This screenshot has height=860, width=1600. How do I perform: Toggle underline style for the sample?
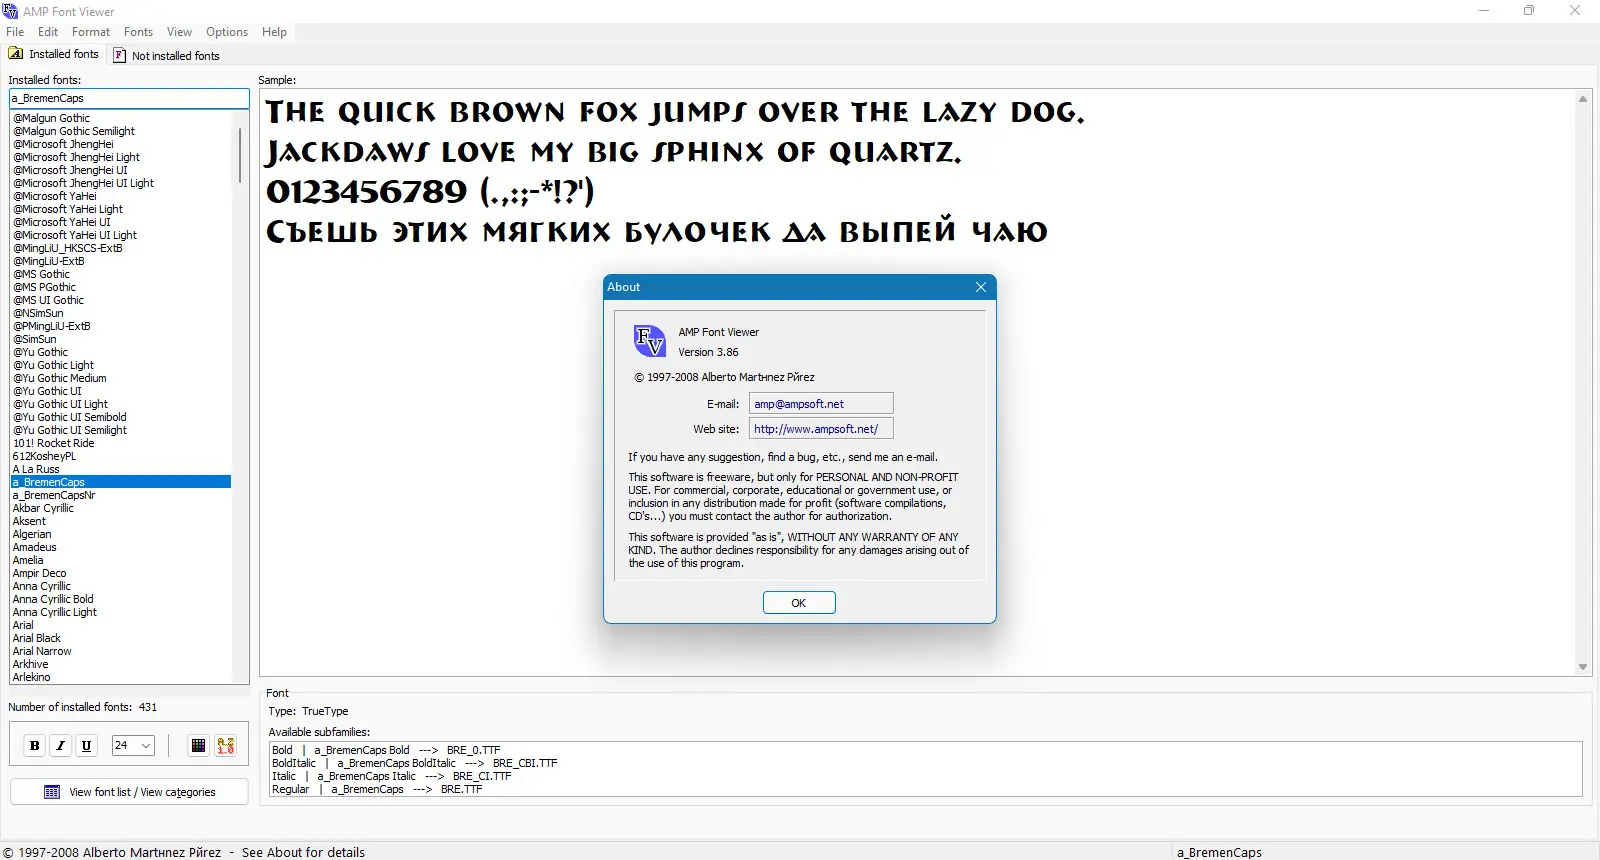point(87,745)
